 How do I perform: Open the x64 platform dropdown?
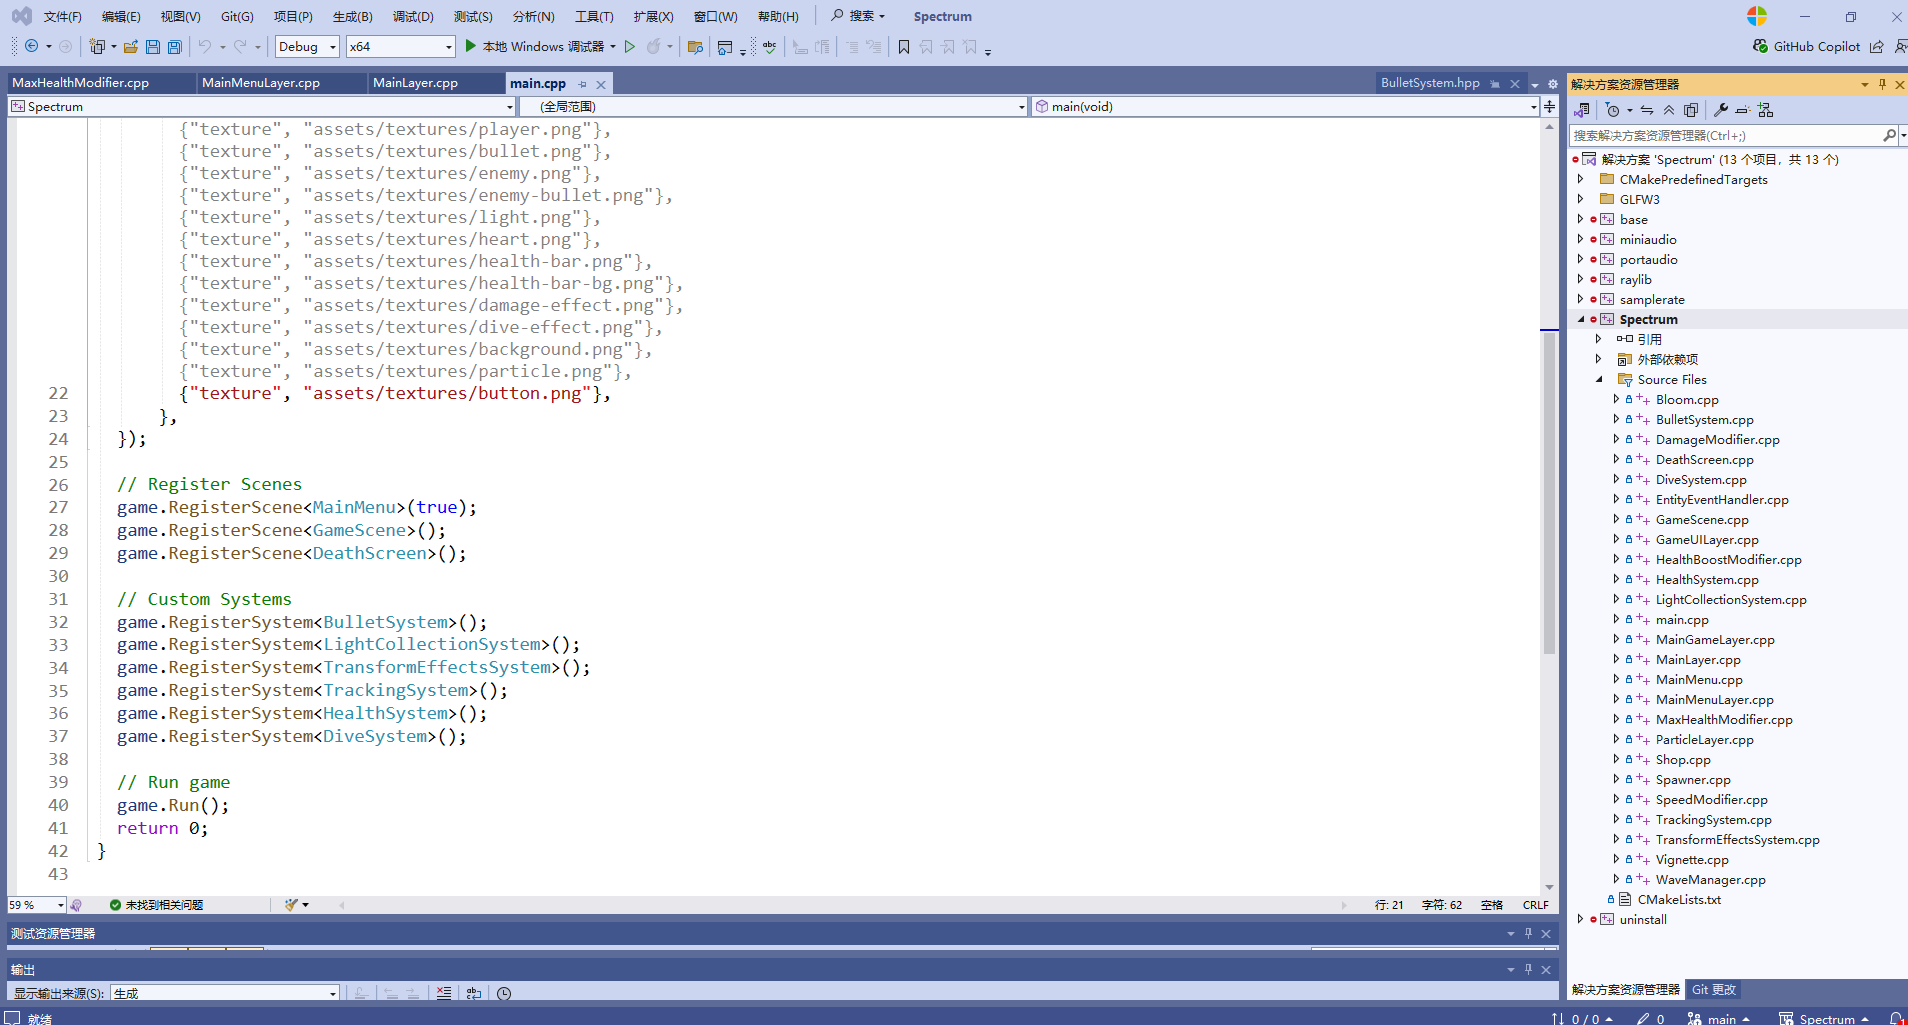pyautogui.click(x=401, y=46)
